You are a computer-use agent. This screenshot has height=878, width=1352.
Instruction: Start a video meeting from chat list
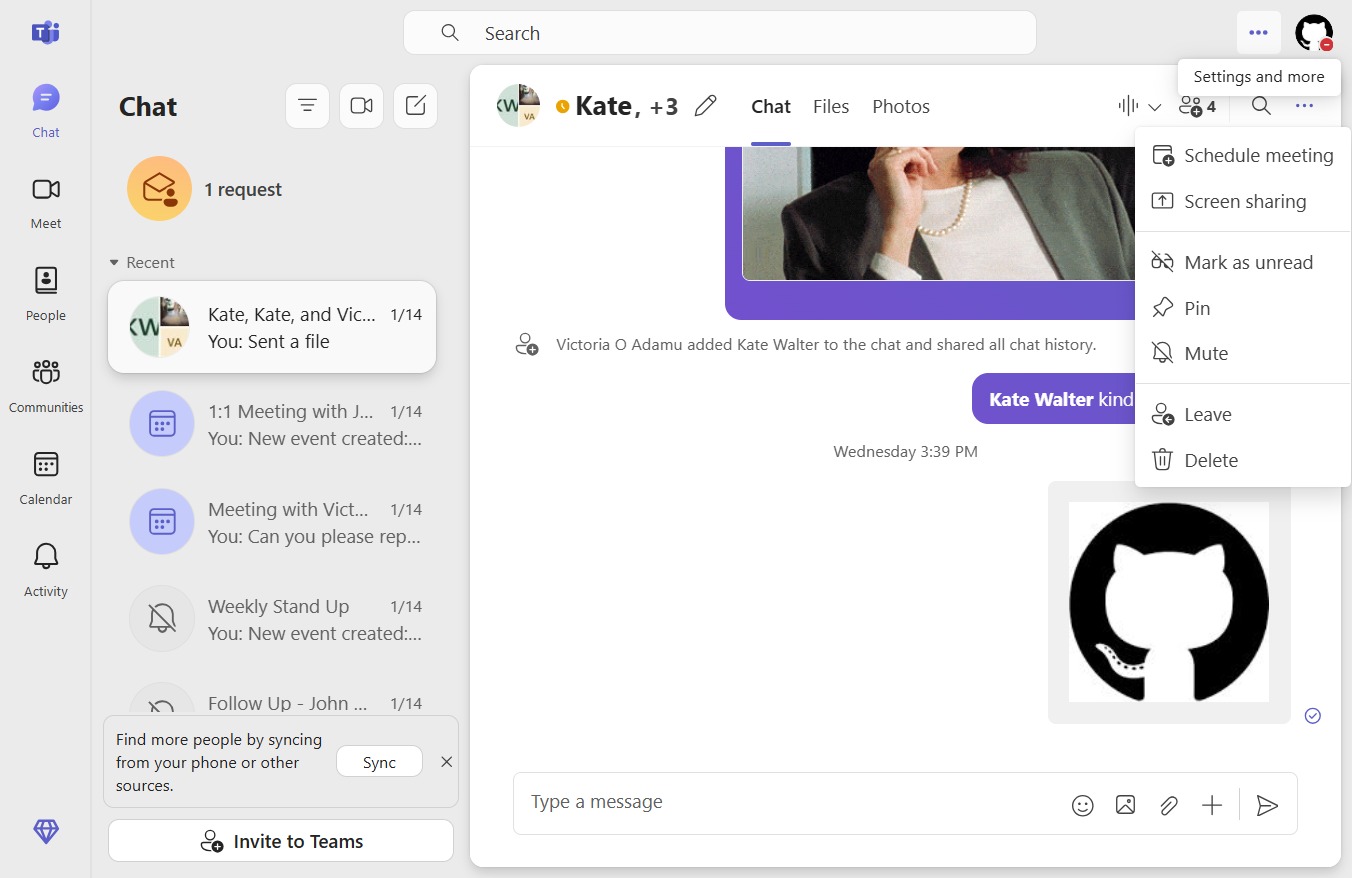(362, 106)
